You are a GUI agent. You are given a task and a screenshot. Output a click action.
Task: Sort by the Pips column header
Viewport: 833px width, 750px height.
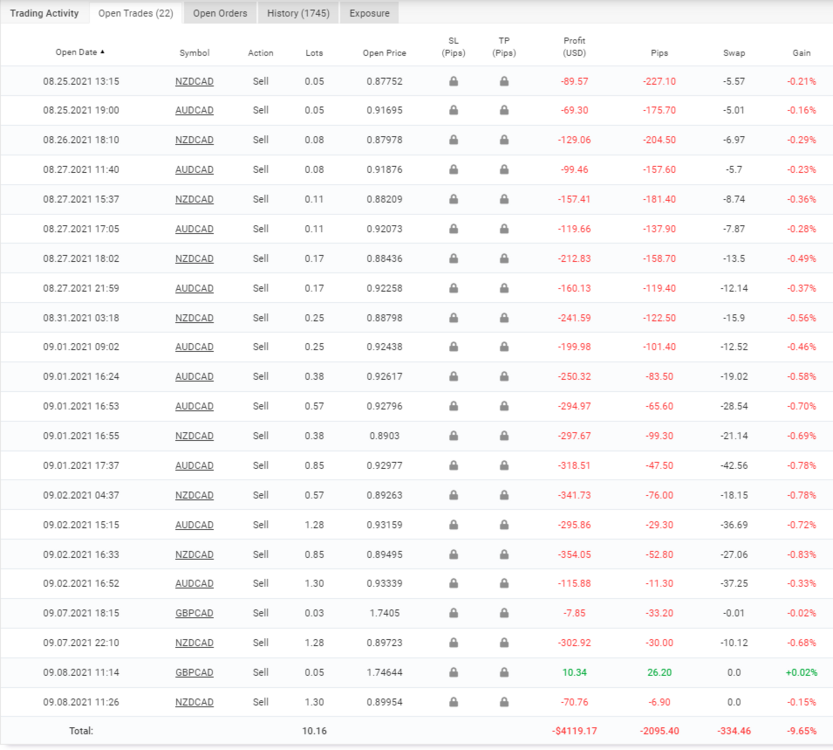point(659,53)
